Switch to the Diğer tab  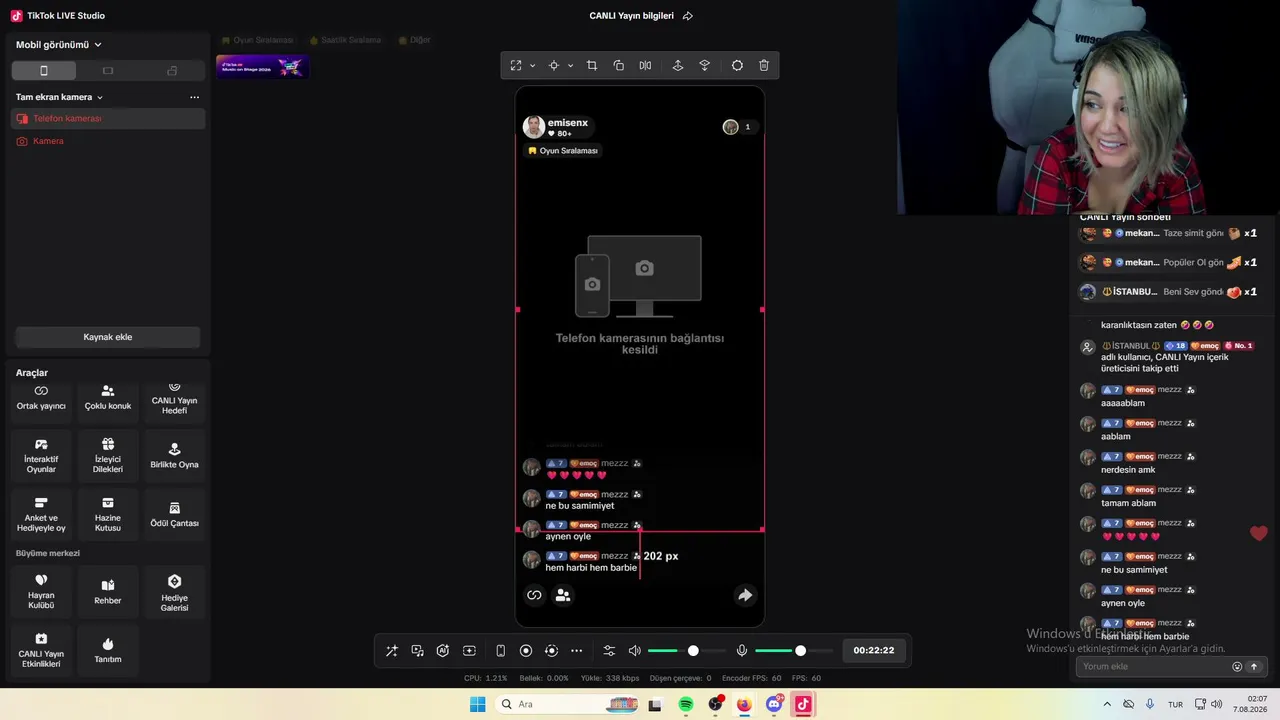[414, 40]
